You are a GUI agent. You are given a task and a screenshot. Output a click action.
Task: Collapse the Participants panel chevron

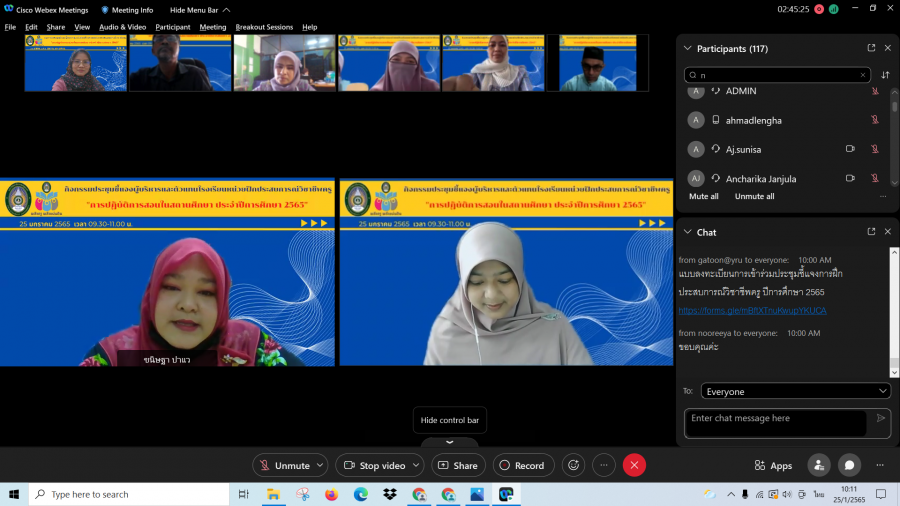click(686, 48)
